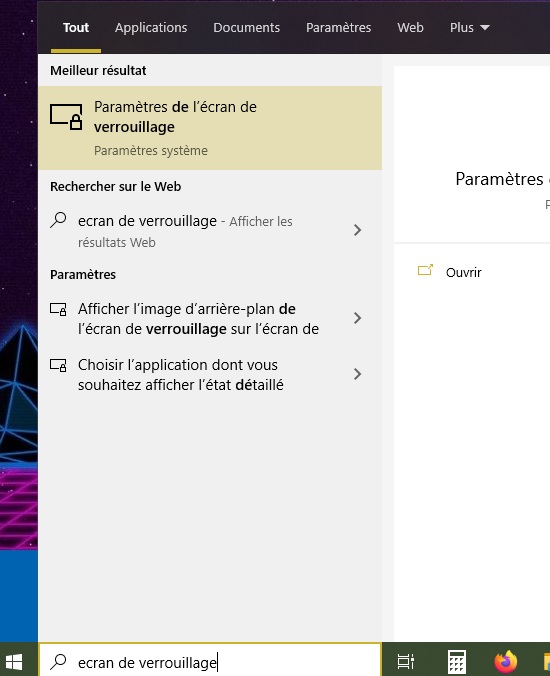Screen dimensions: 550x676
Task: Click inside the search field with ecran de verrouillage
Action: coord(210,662)
